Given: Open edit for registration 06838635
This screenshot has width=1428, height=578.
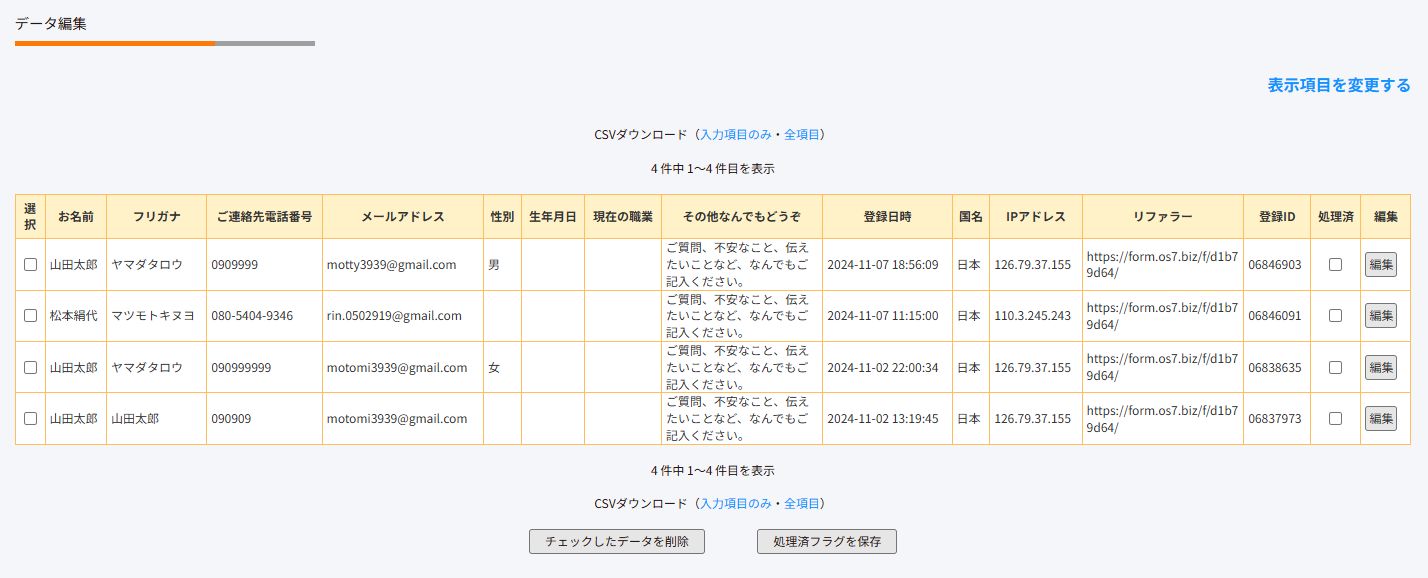Looking at the screenshot, I should click(1381, 367).
